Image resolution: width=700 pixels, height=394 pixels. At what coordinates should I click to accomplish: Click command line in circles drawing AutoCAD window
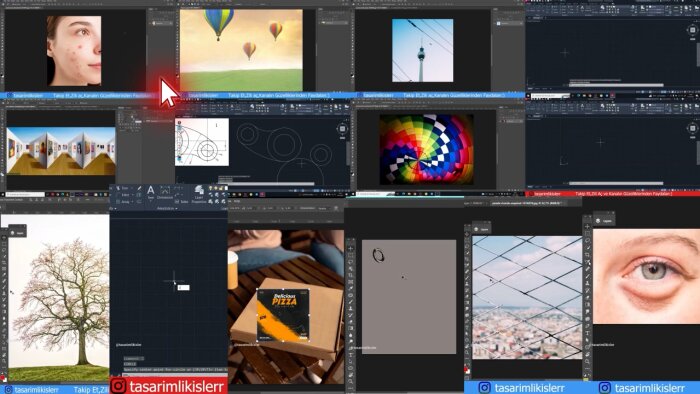266,183
